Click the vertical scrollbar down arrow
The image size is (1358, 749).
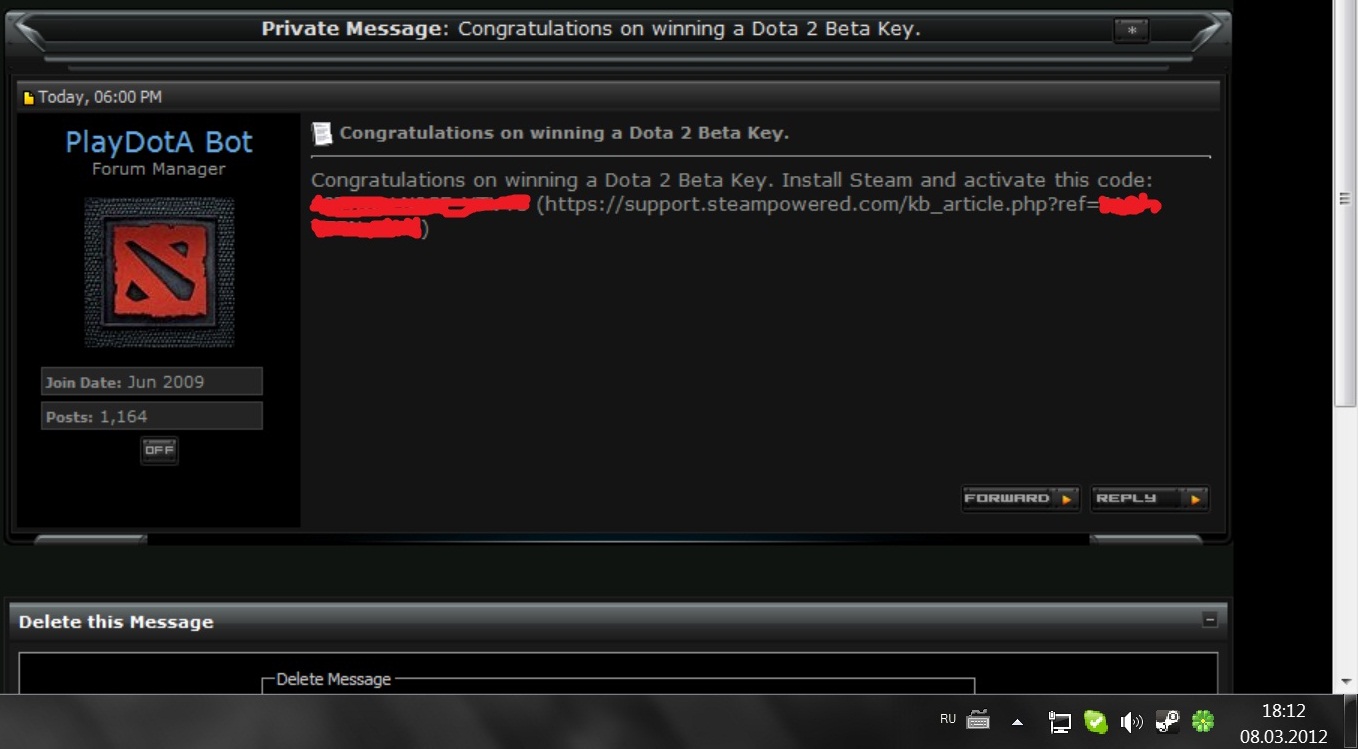pyautogui.click(x=1346, y=682)
